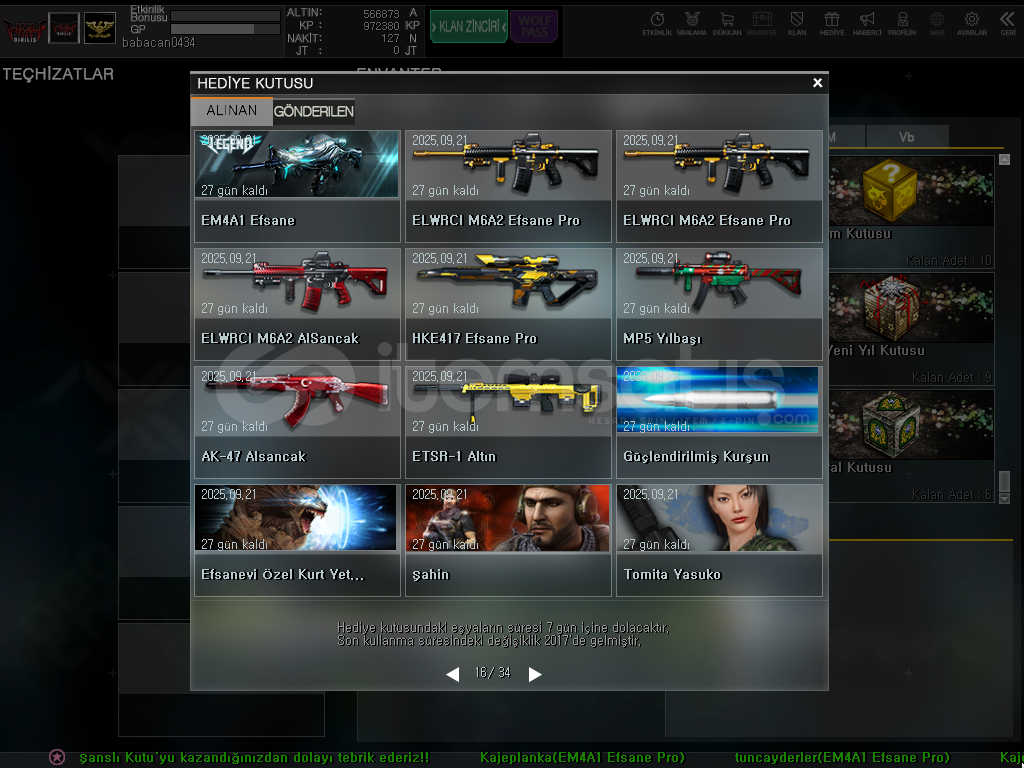The height and width of the screenshot is (768, 1024).
Task: Click the clan emblem beside the Wolfteam logo
Action: point(64,28)
